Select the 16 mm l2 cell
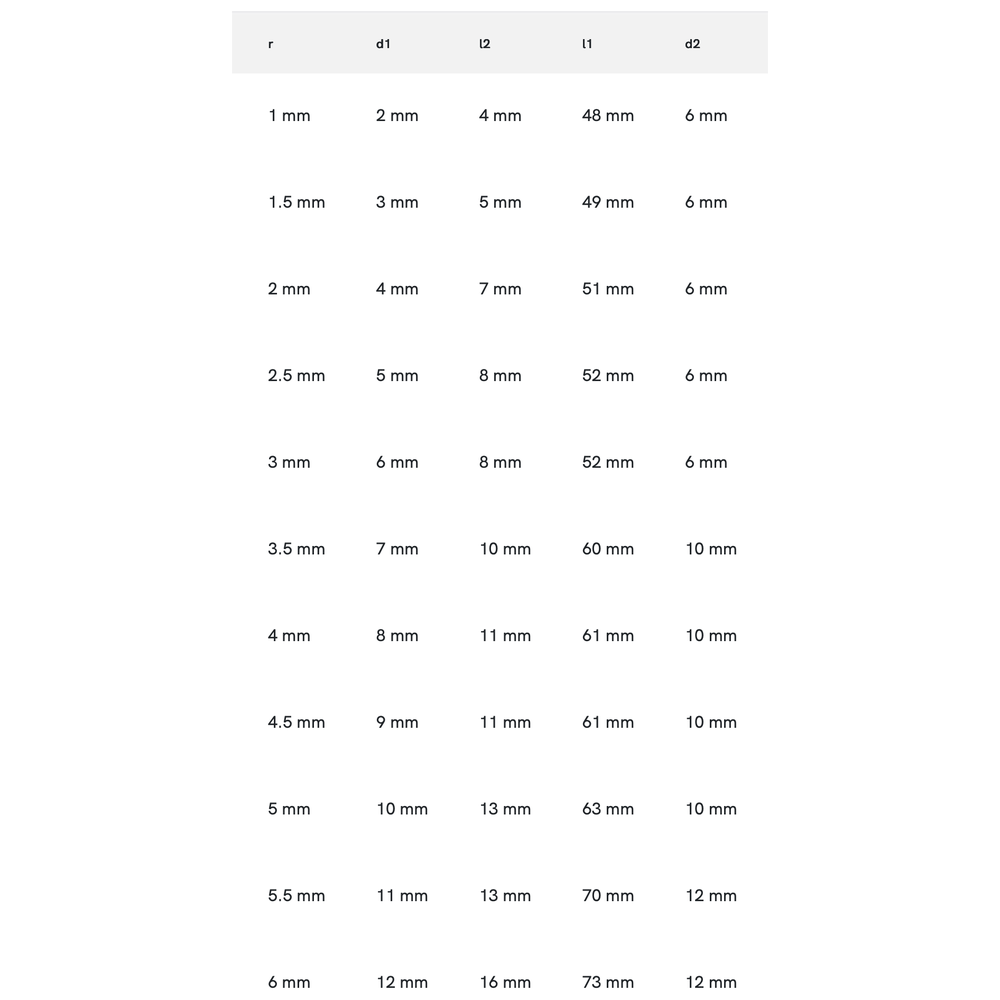Screen dimensions: 1000x1000 [x=505, y=982]
